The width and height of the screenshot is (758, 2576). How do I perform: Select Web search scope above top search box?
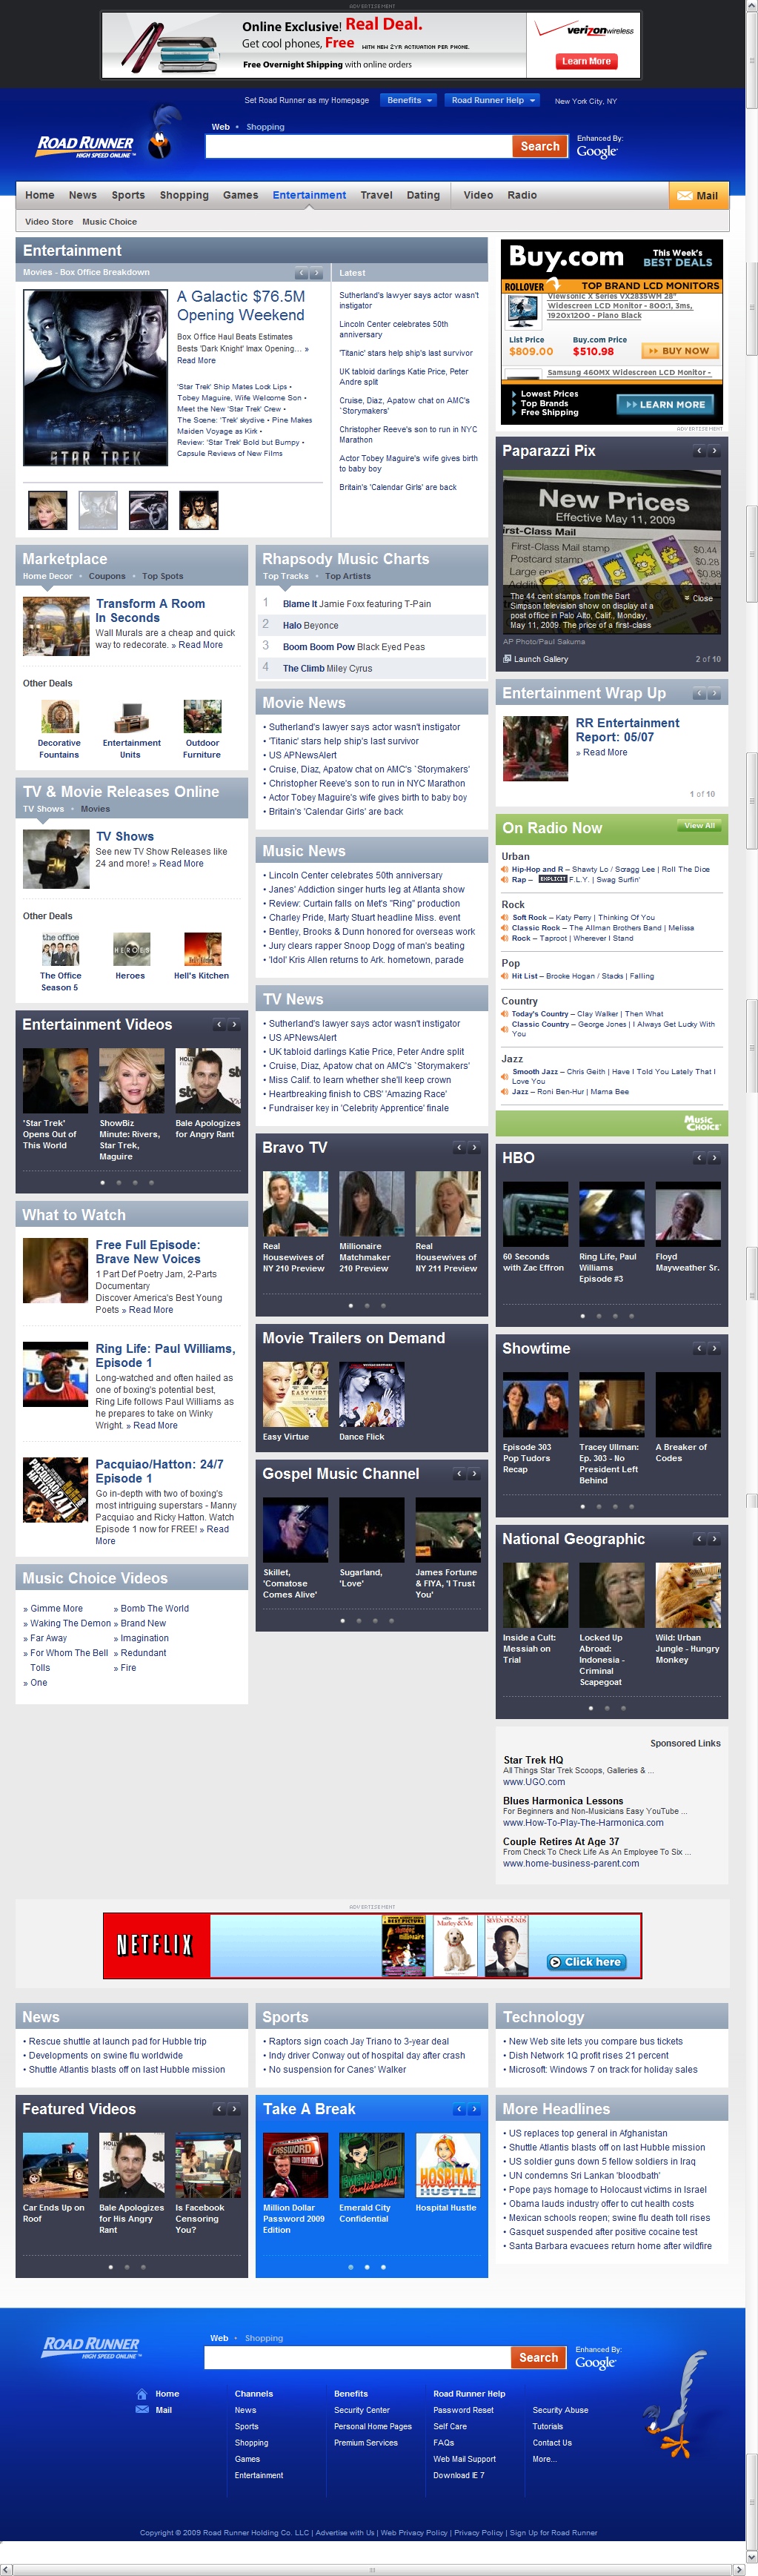click(x=220, y=127)
